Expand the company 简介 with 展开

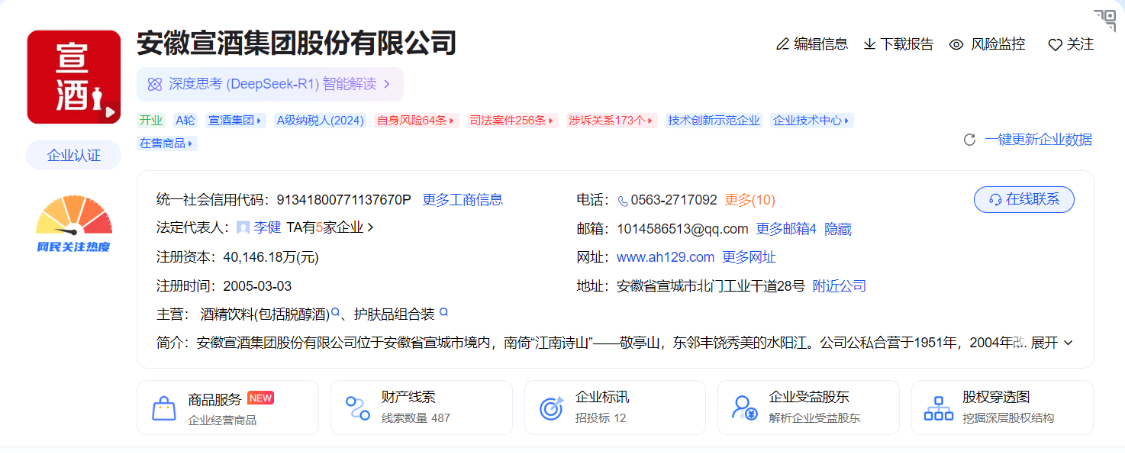click(1051, 342)
